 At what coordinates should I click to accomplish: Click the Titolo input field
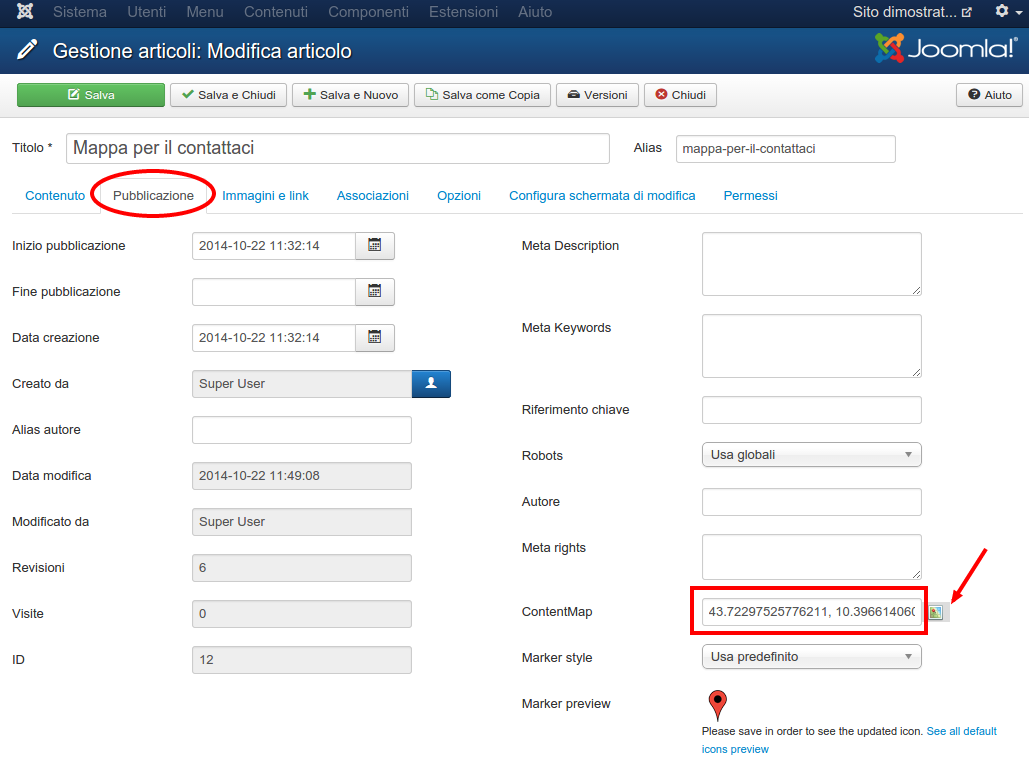pyautogui.click(x=337, y=148)
